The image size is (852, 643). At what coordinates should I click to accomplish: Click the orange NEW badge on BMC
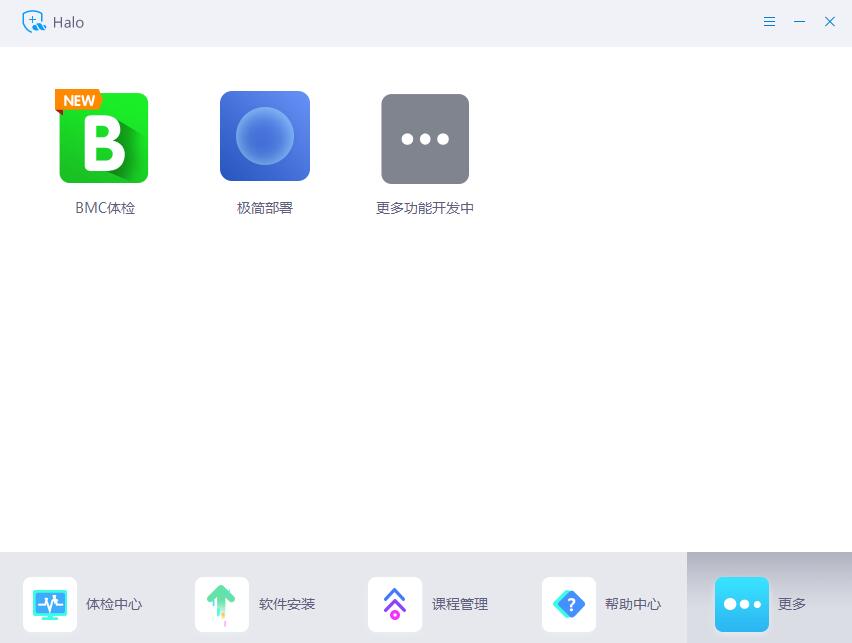click(x=78, y=101)
